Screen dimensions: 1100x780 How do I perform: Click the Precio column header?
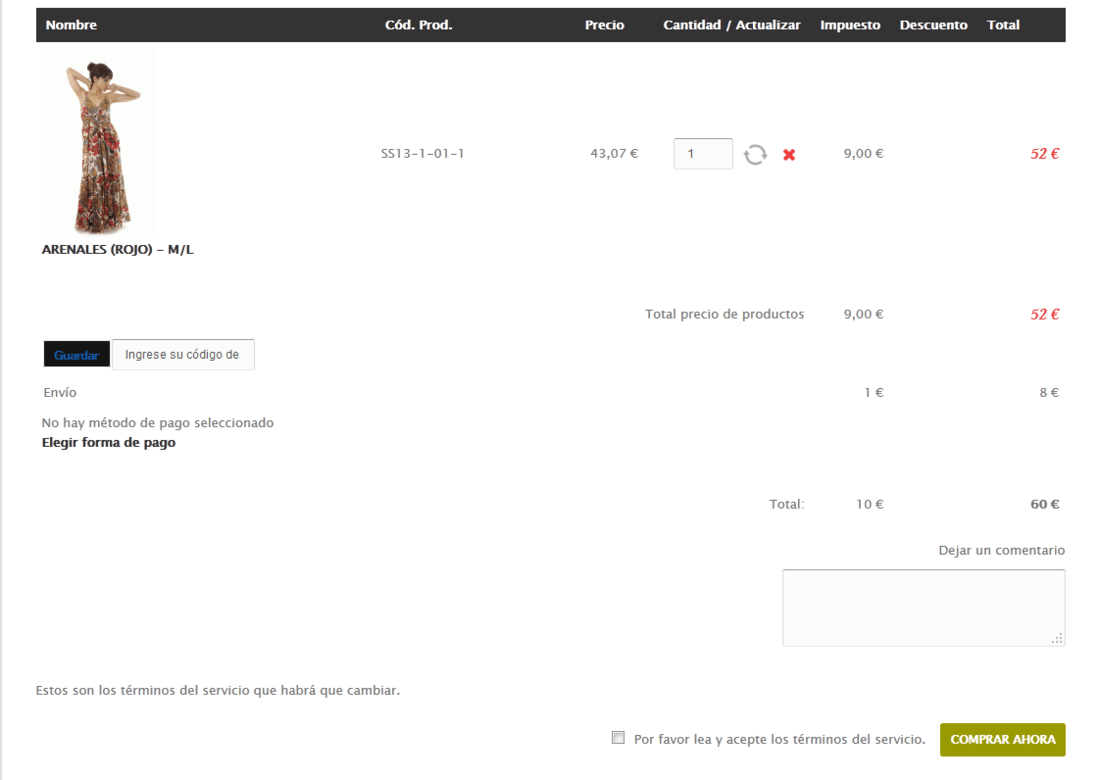click(x=604, y=25)
